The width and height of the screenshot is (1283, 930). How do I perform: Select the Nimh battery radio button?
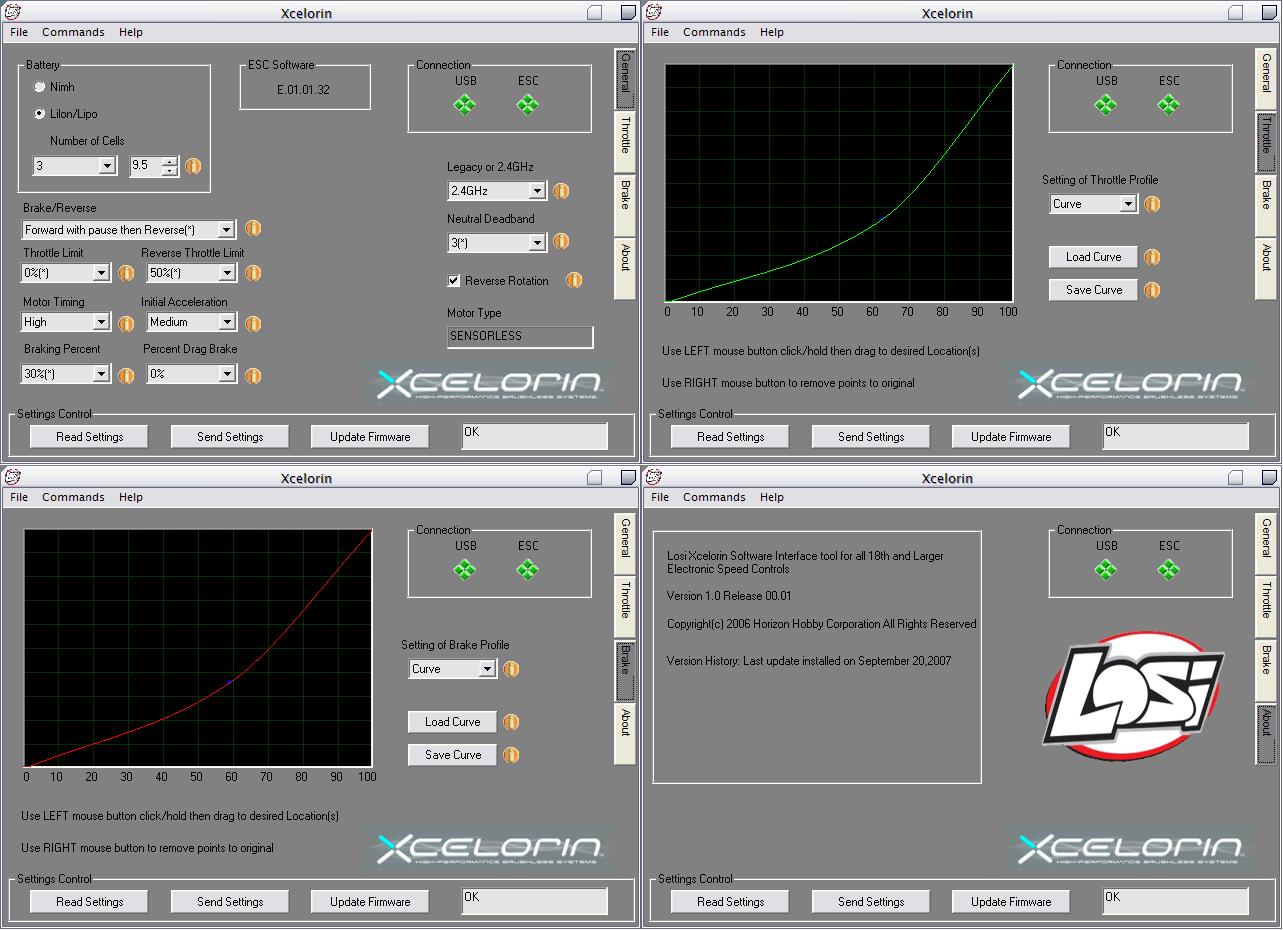[x=40, y=87]
